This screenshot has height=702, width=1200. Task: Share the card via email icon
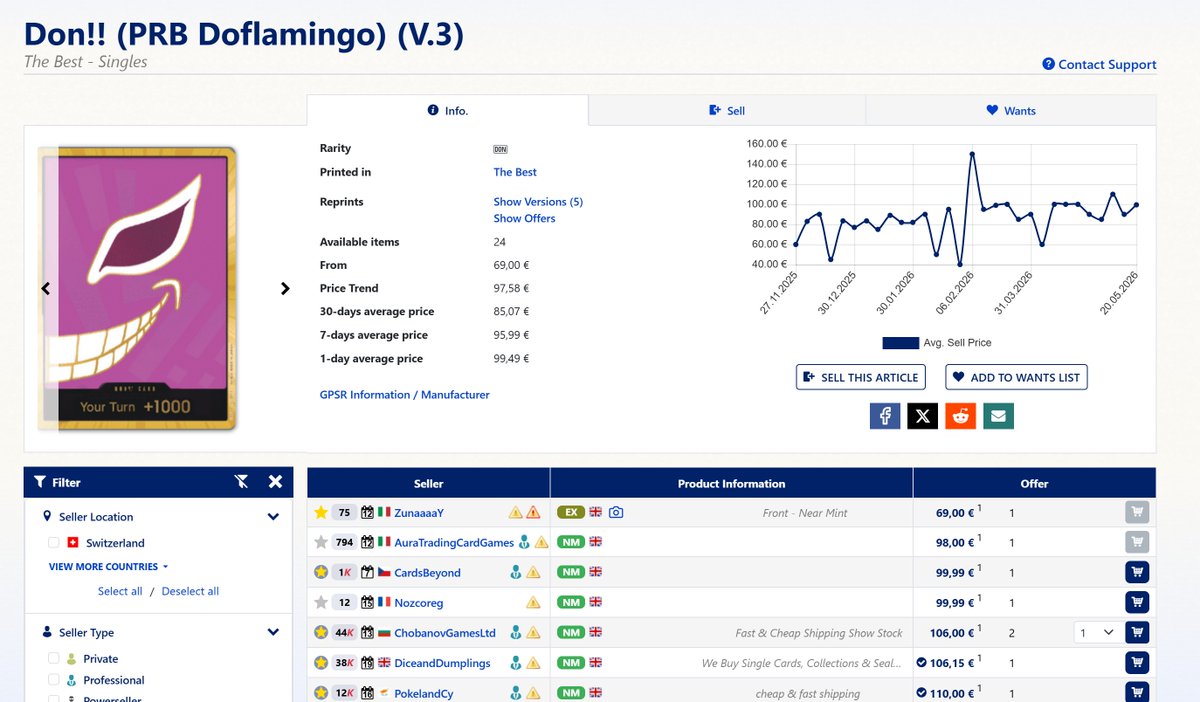pyautogui.click(x=998, y=415)
